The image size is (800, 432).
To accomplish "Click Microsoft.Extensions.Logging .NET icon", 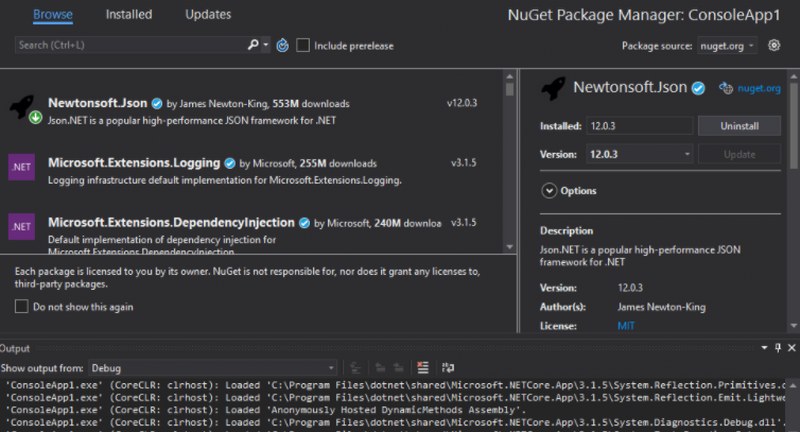I will click(21, 167).
